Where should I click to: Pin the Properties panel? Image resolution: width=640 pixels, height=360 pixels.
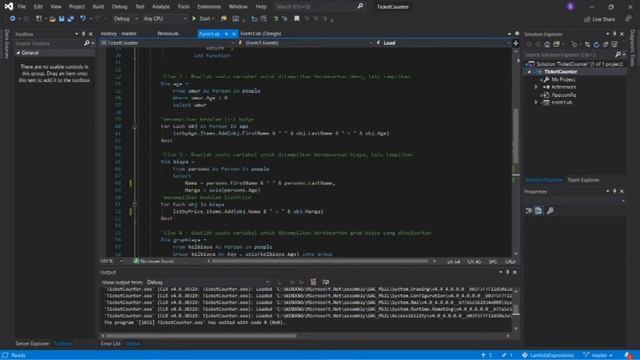coord(614,191)
